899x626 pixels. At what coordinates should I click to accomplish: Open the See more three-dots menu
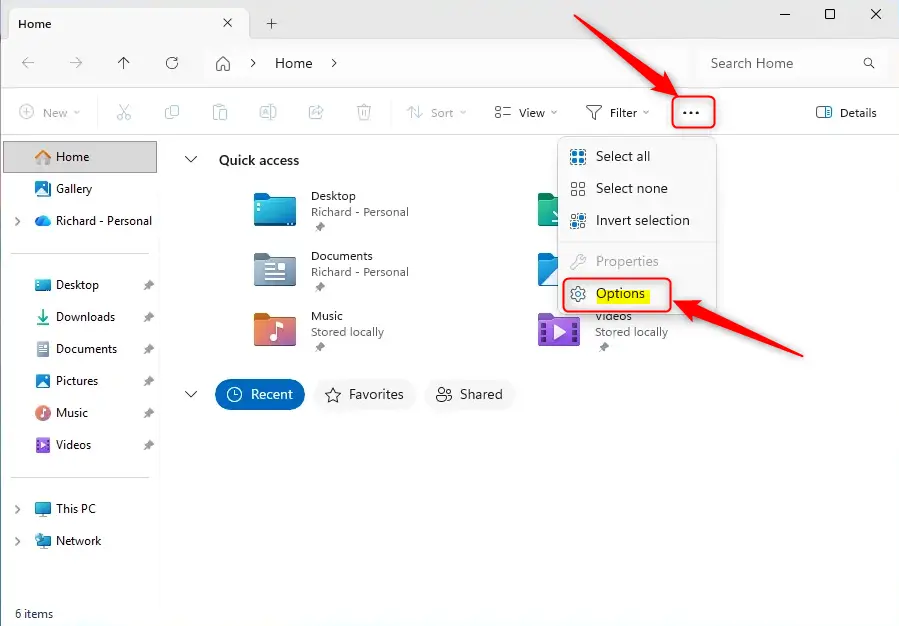pyautogui.click(x=691, y=112)
